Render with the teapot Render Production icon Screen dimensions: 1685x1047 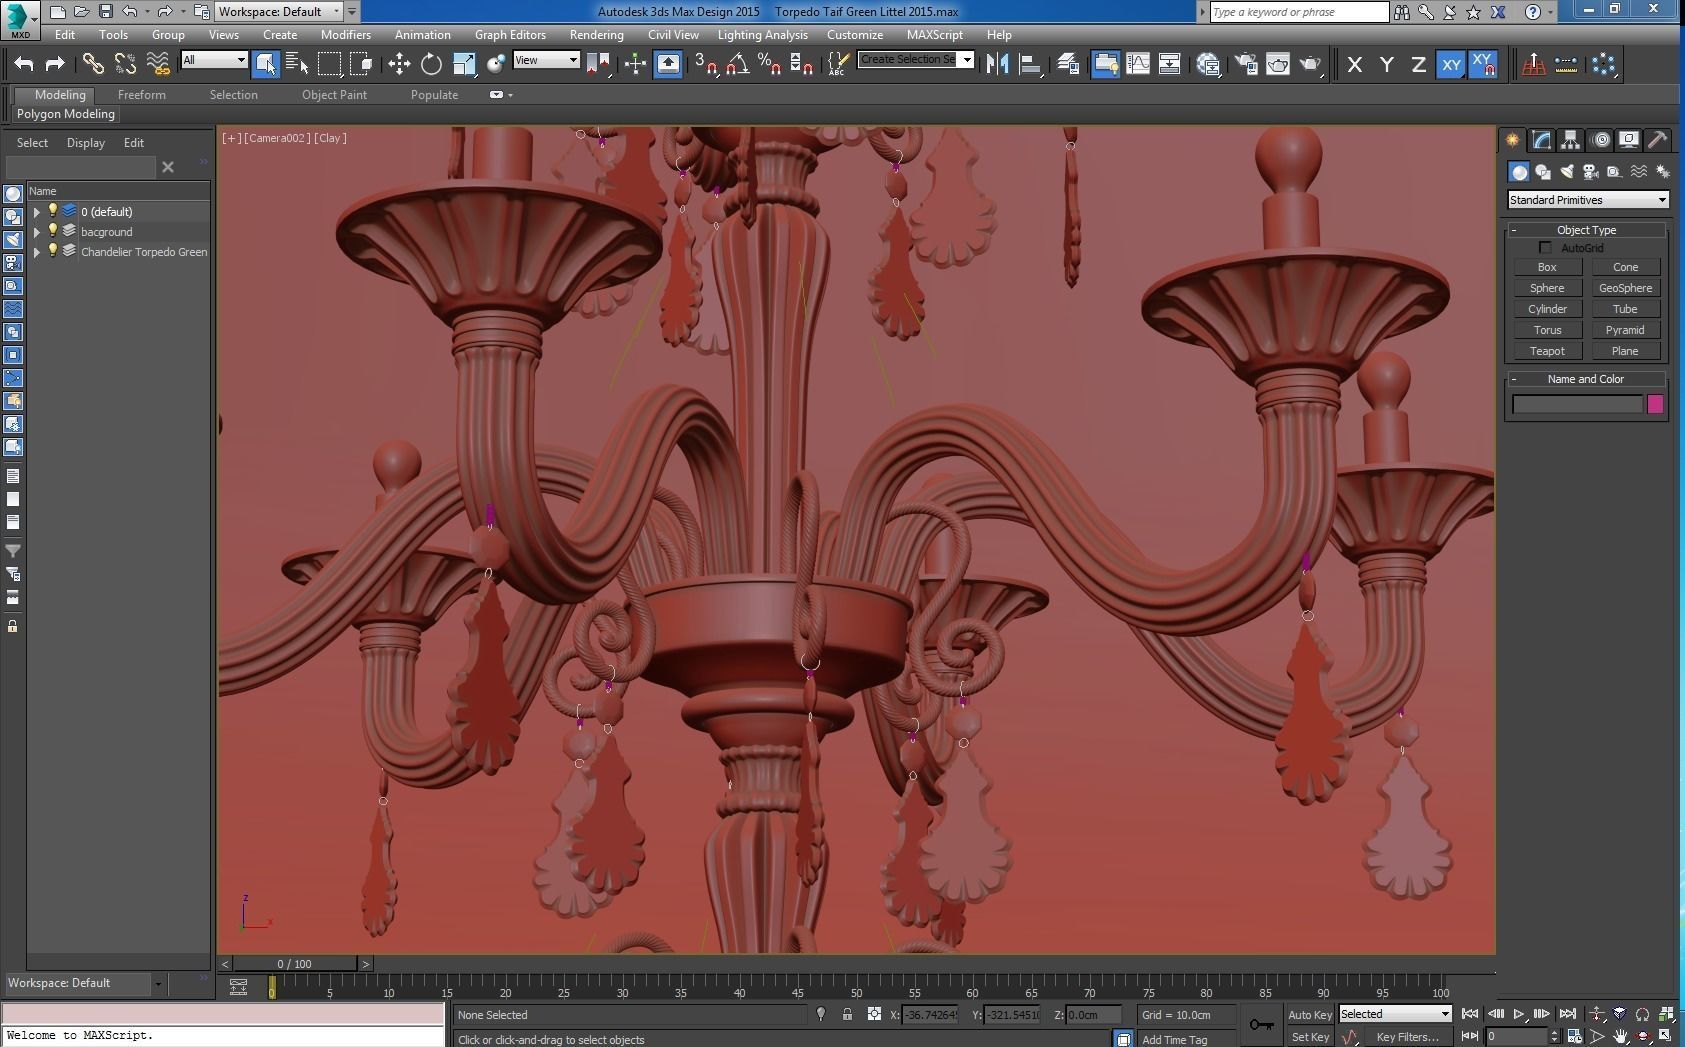[1310, 64]
